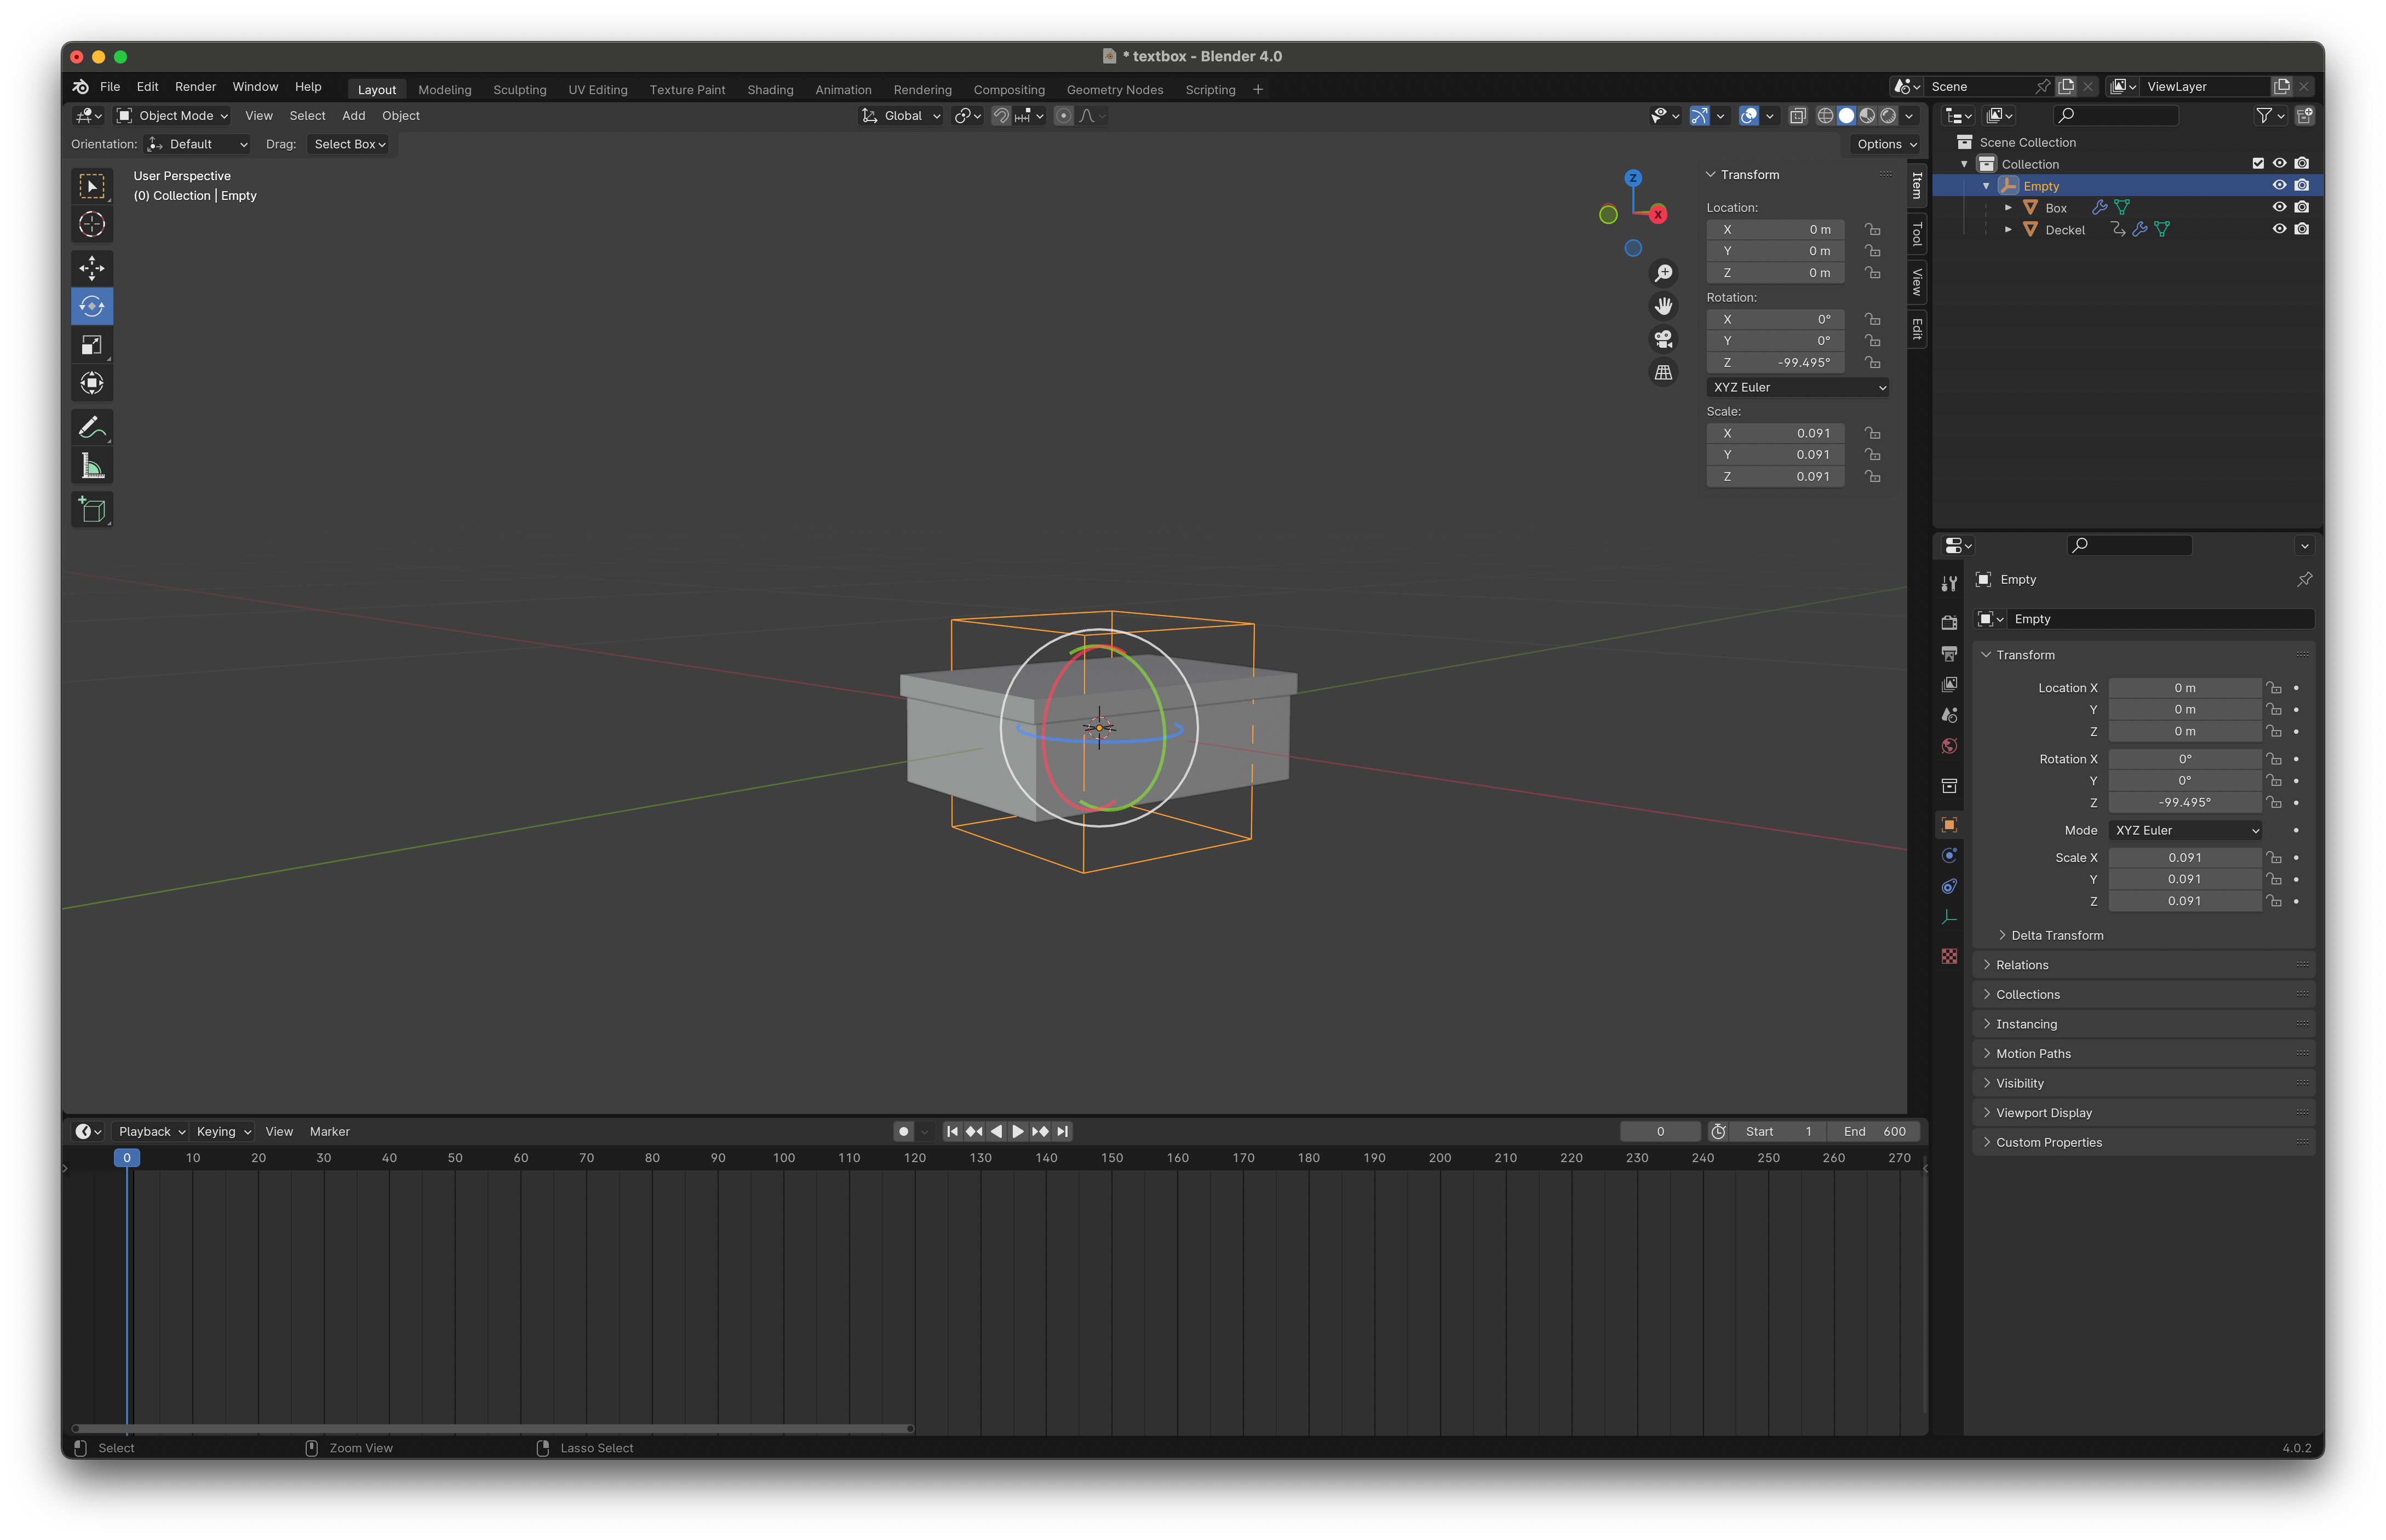Switch to the Shading workspace tab

(x=770, y=90)
